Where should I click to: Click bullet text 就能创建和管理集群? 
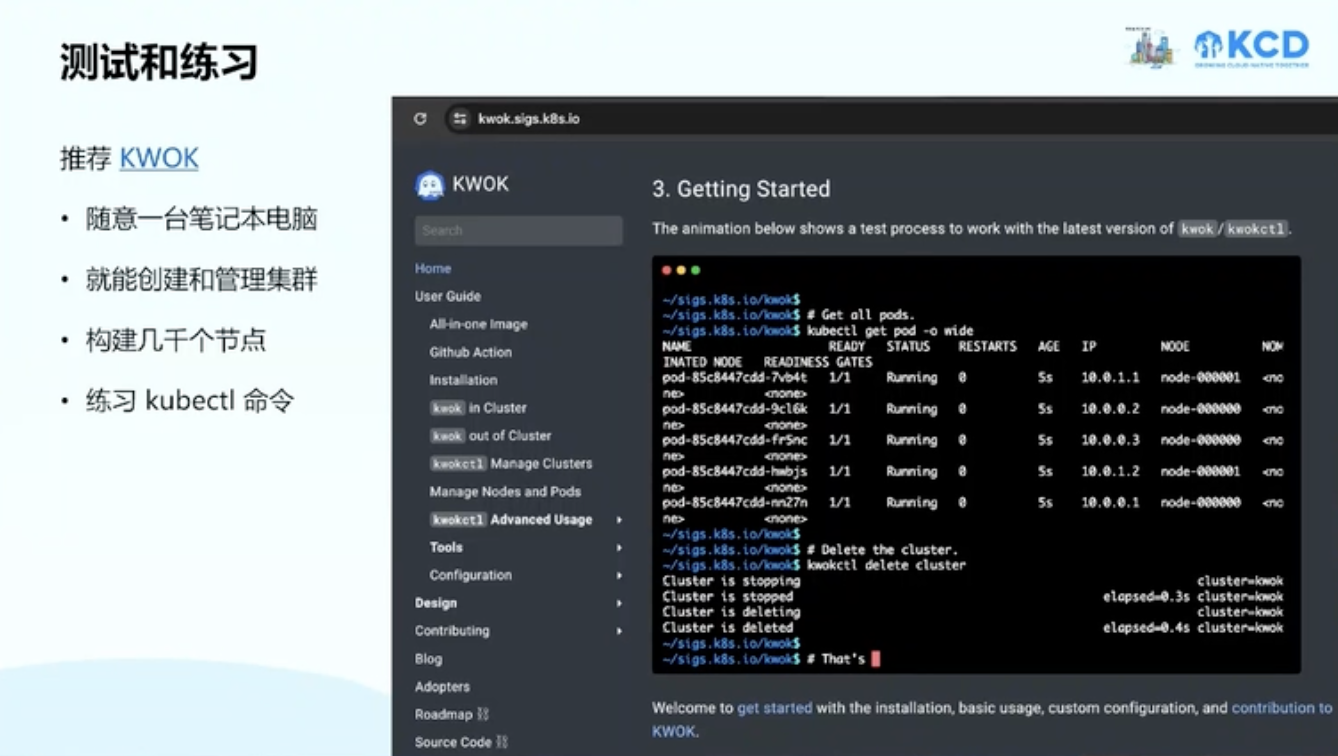202,280
